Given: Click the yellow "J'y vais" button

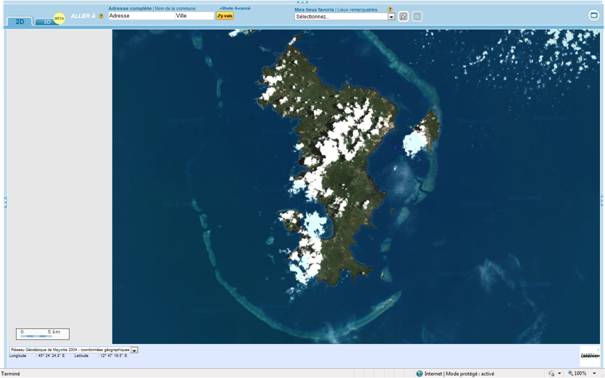Looking at the screenshot, I should (x=225, y=16).
